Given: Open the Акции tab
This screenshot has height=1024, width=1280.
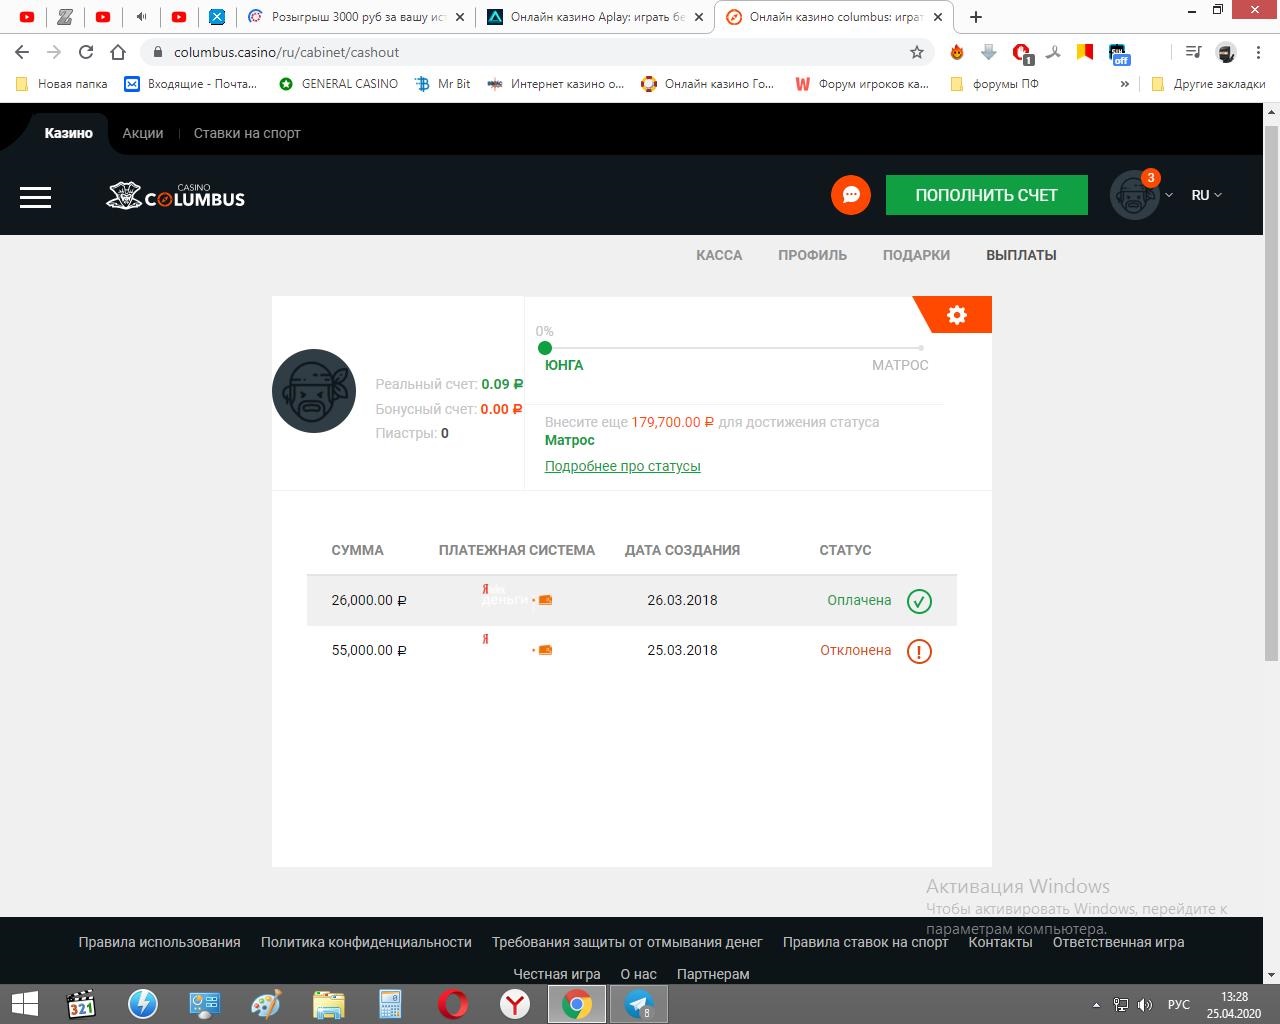Looking at the screenshot, I should pos(143,133).
